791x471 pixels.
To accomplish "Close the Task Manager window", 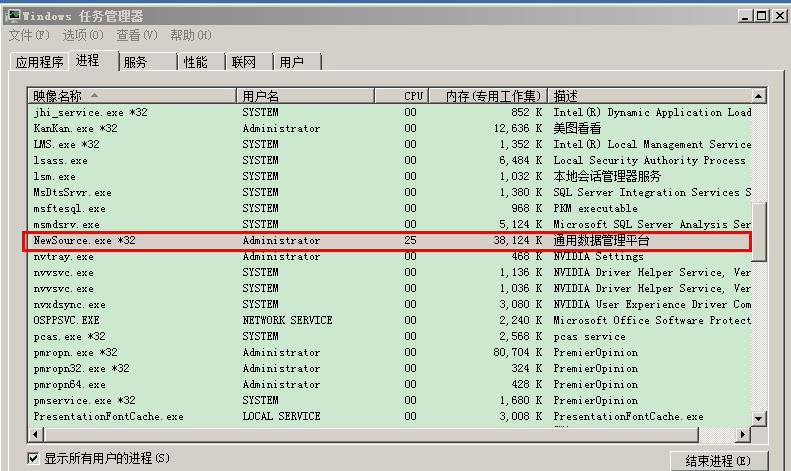I will tap(780, 16).
